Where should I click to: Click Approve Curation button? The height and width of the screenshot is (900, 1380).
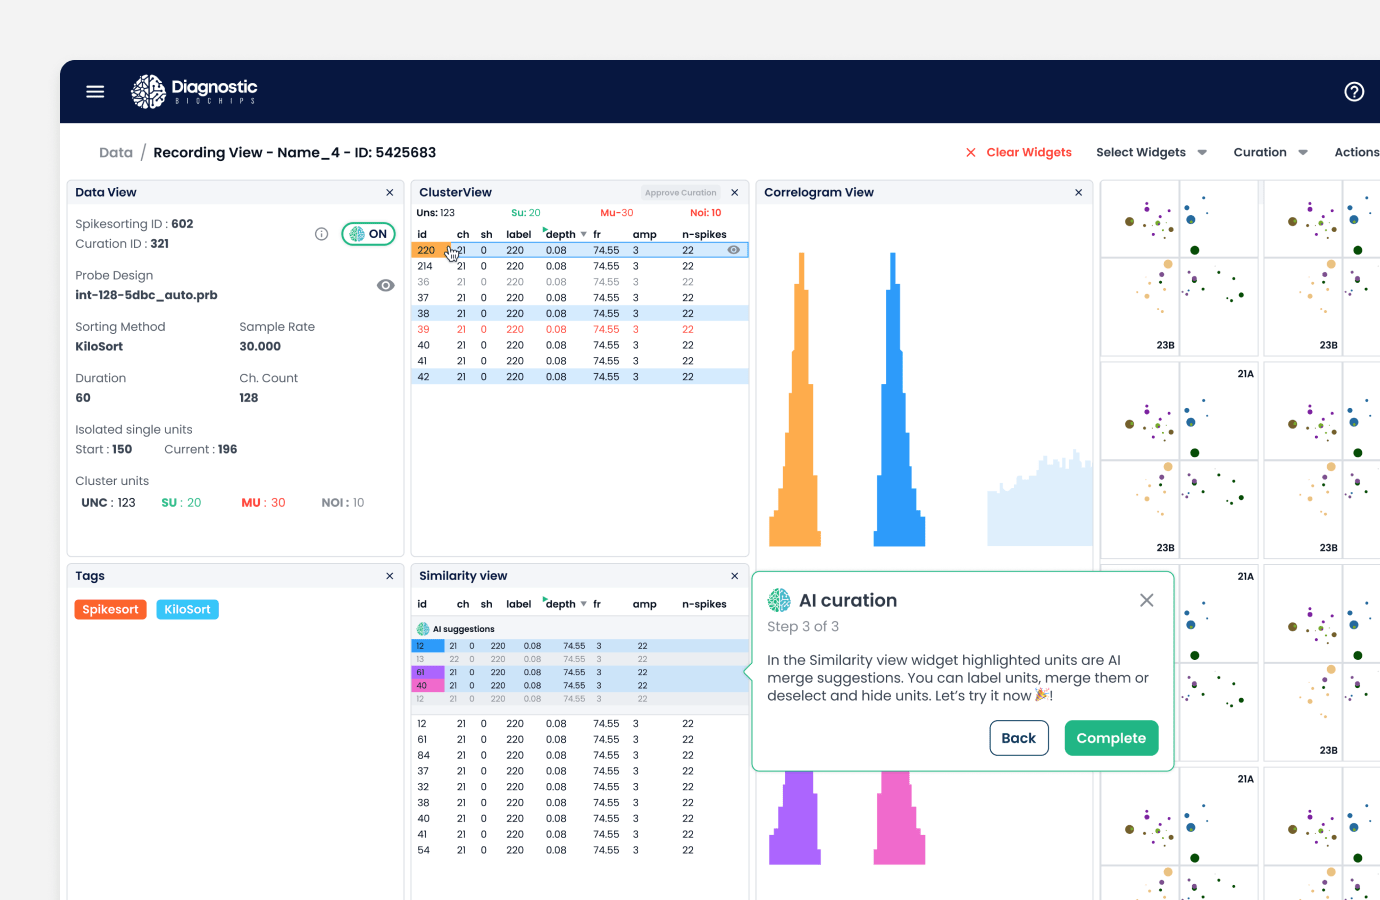(x=681, y=193)
